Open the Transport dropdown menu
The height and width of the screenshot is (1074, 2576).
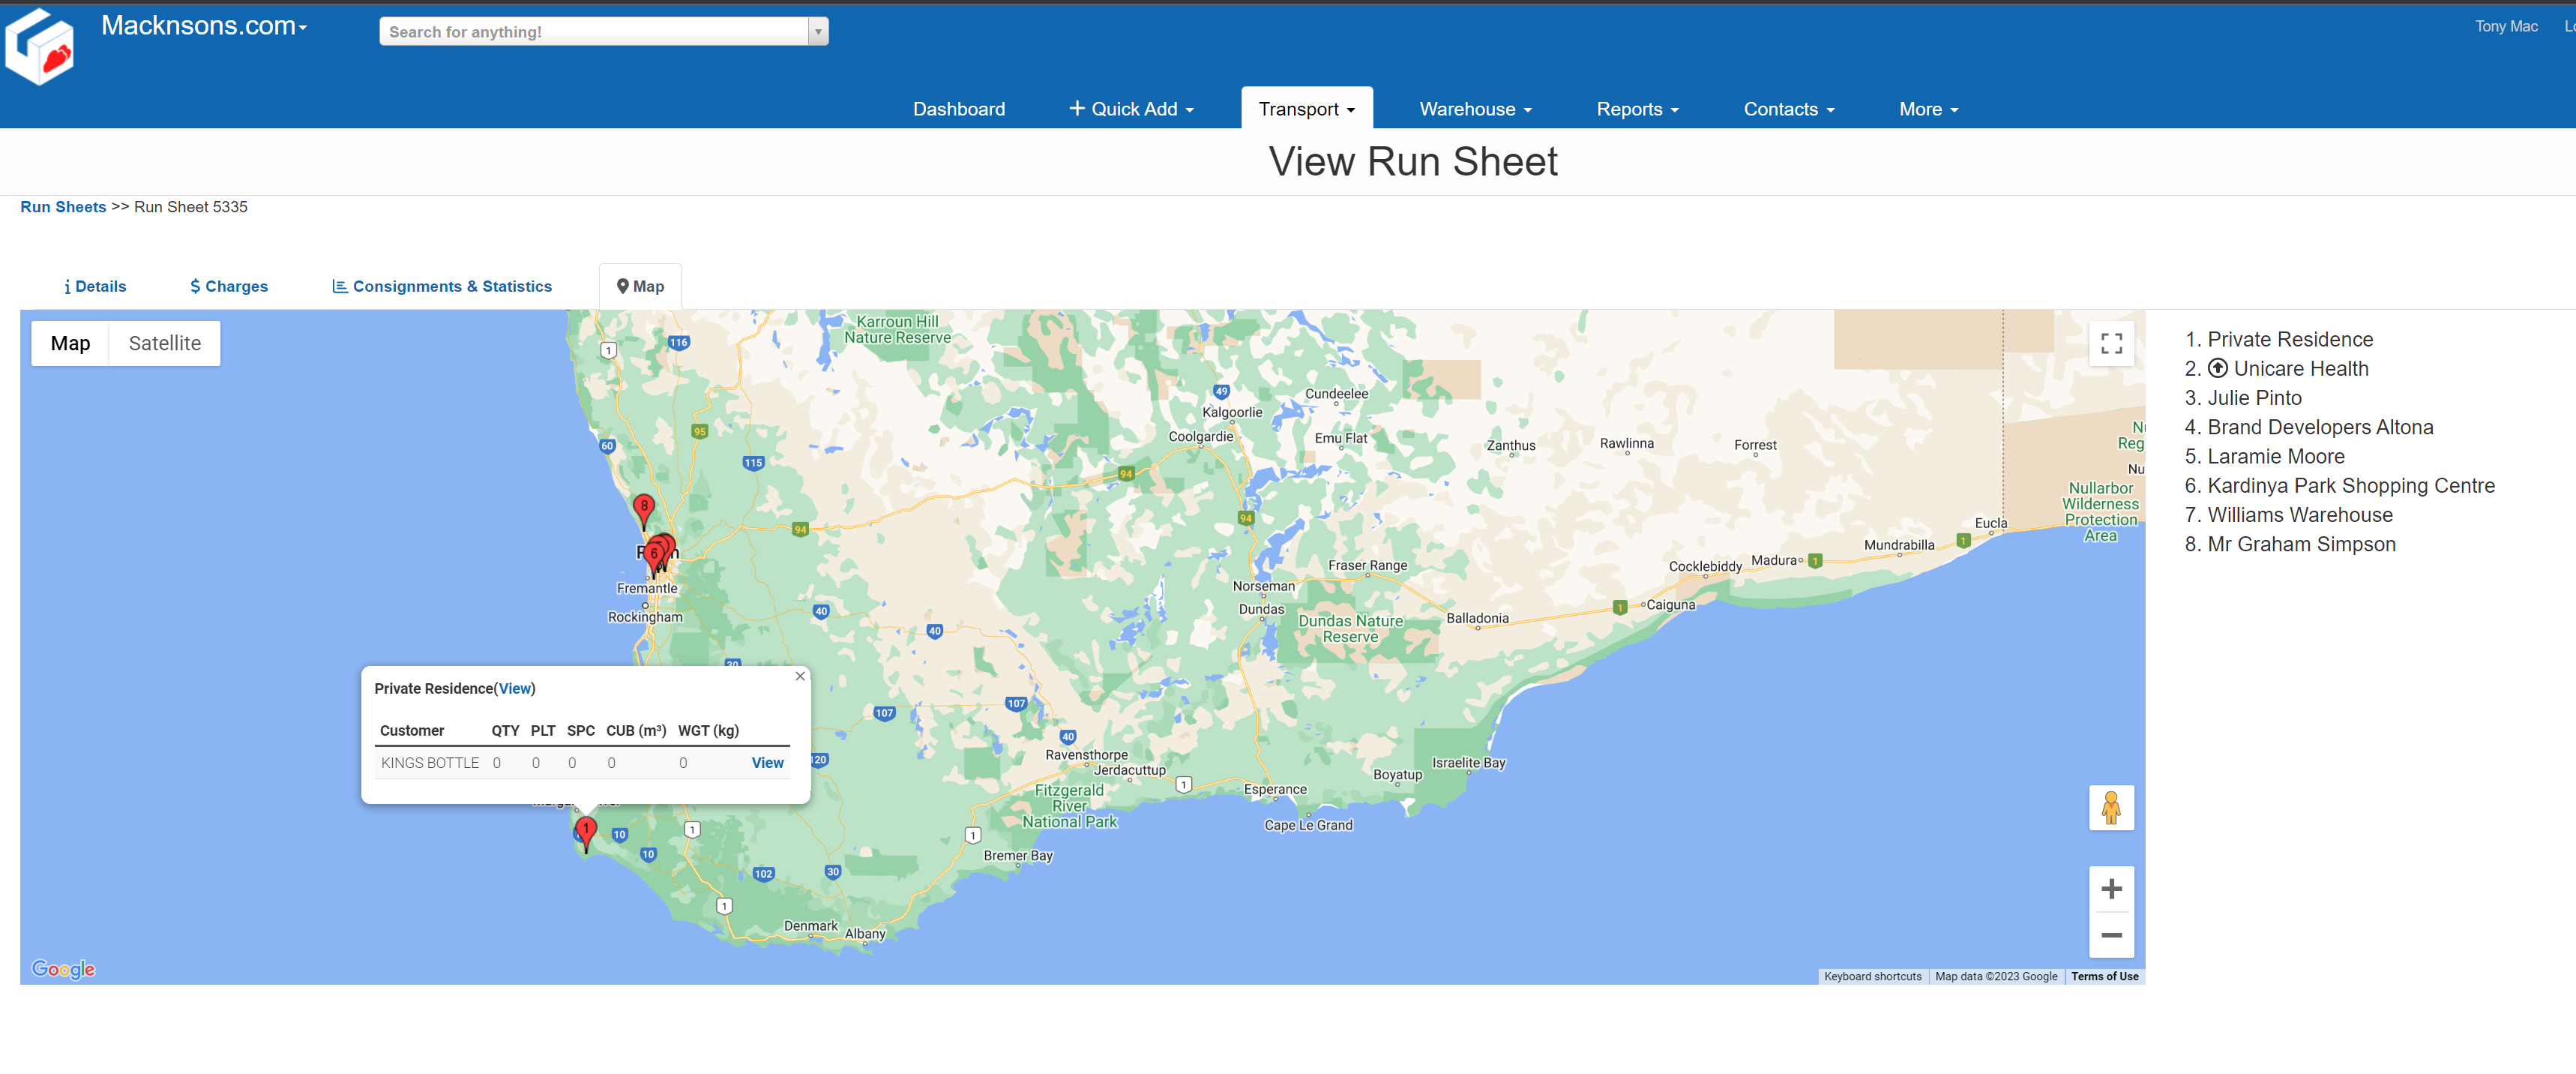pos(1306,109)
